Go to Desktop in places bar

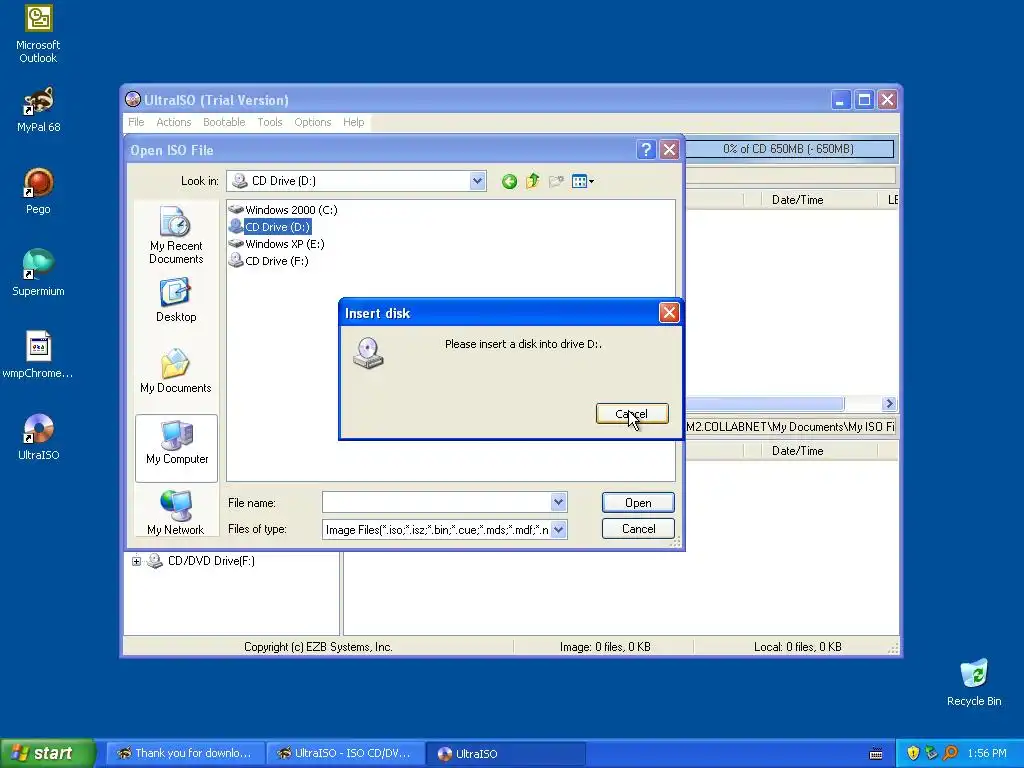pyautogui.click(x=176, y=300)
